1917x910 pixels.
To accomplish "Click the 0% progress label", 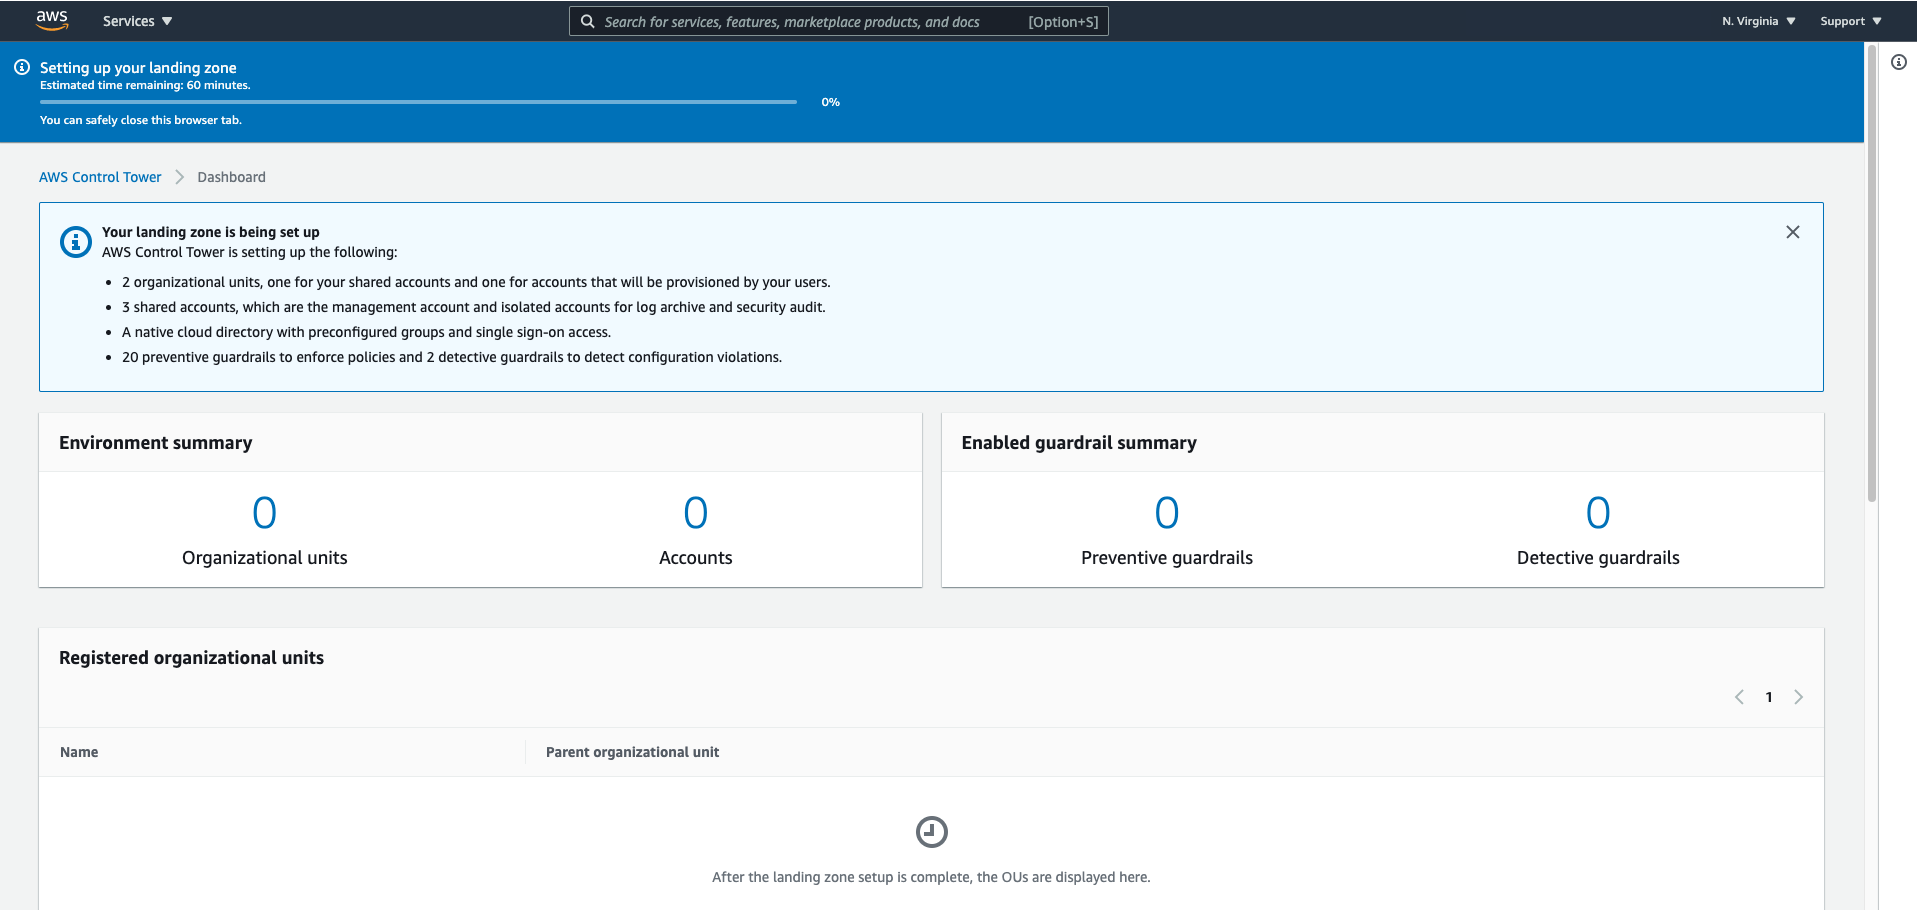I will pos(830,102).
